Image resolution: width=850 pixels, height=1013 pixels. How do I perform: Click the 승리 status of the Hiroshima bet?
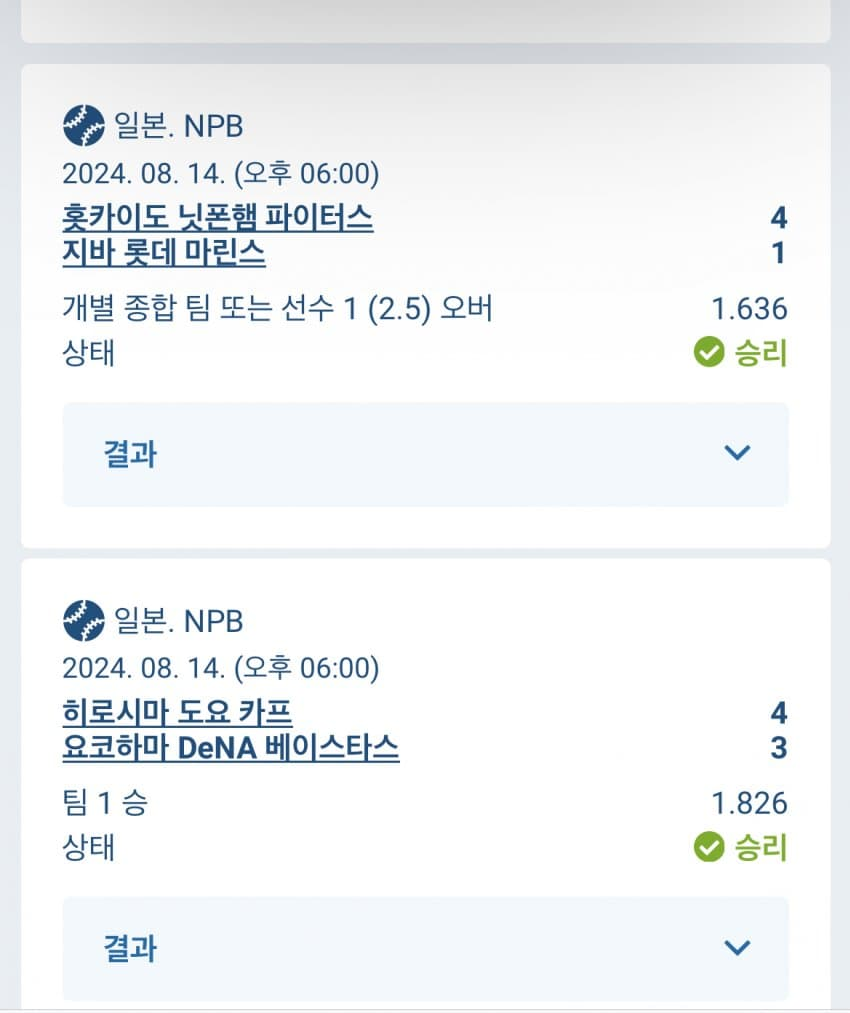click(761, 848)
